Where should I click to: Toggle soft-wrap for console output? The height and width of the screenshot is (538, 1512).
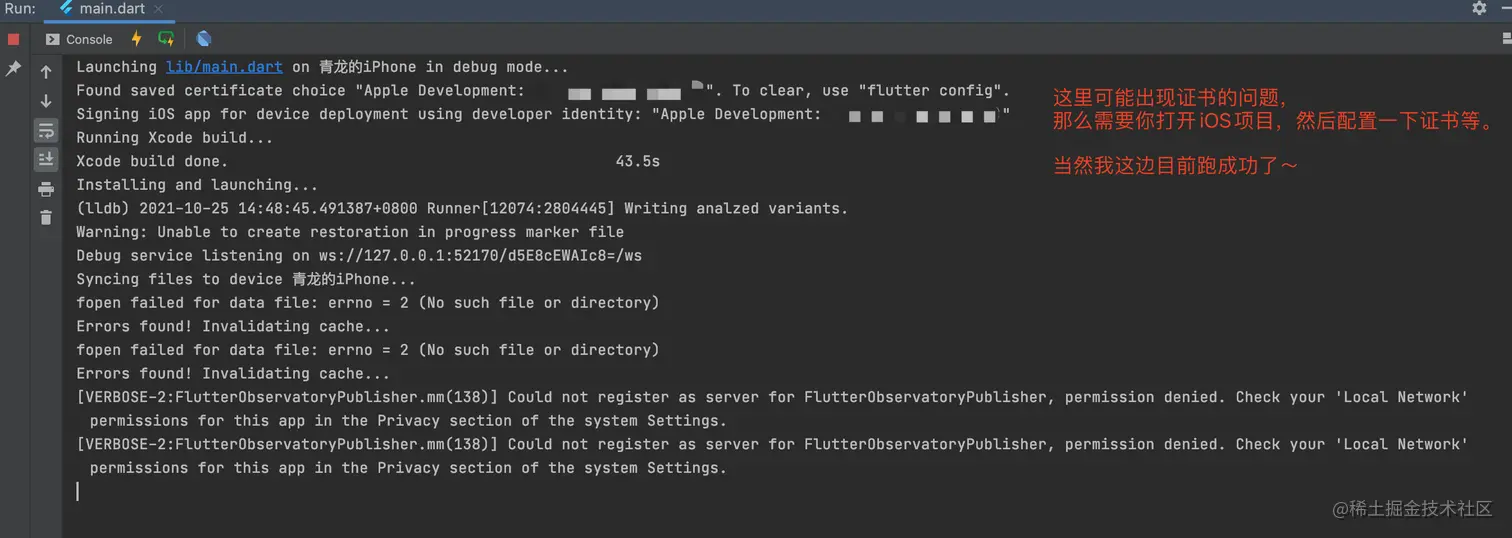click(x=46, y=130)
